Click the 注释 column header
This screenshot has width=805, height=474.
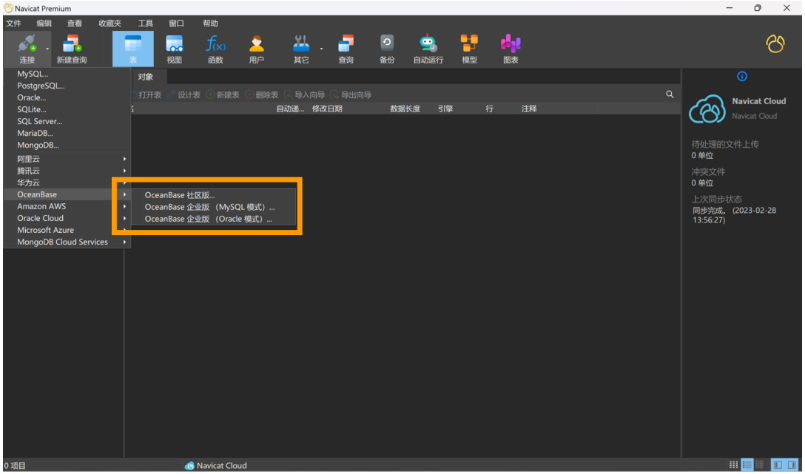point(529,109)
